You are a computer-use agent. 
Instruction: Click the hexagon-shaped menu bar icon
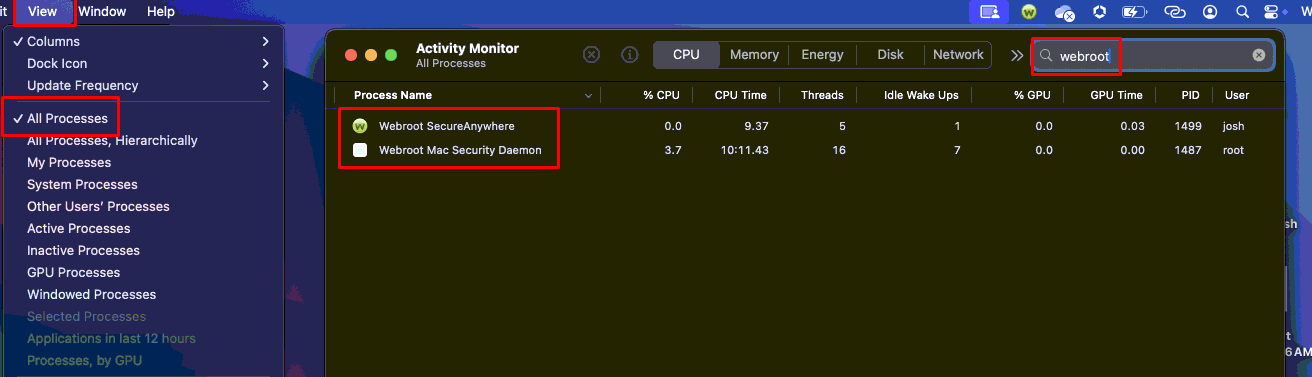point(1099,12)
